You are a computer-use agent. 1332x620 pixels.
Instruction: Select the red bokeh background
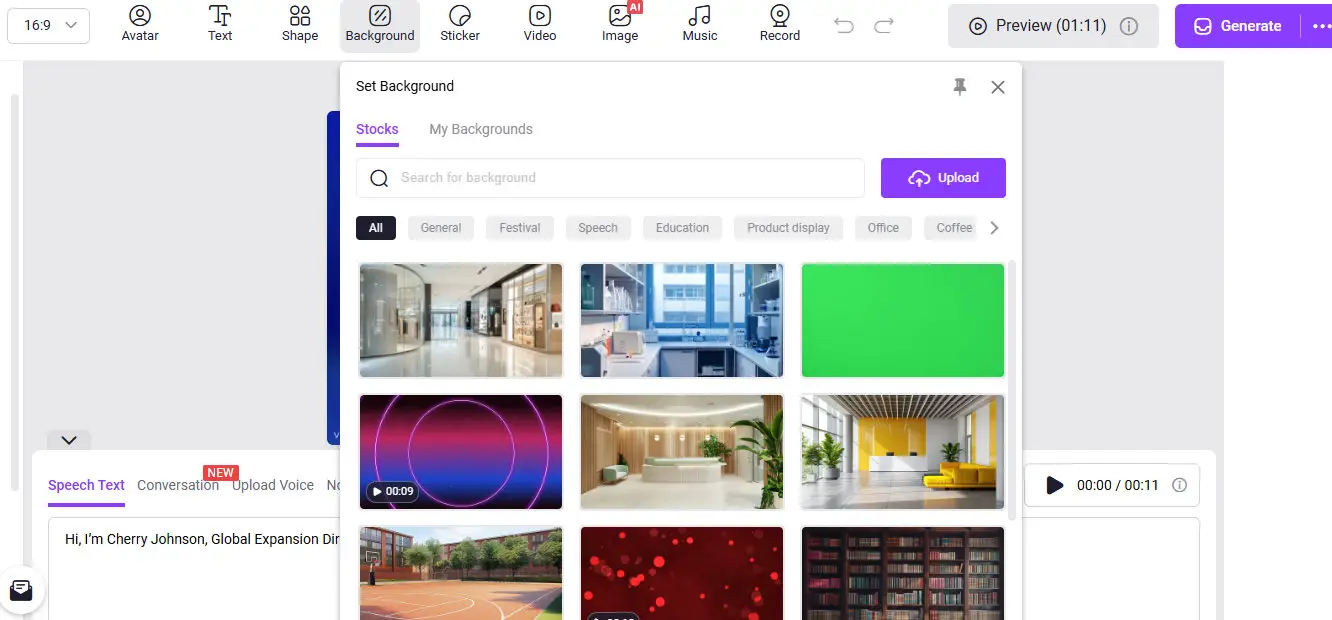tap(682, 573)
